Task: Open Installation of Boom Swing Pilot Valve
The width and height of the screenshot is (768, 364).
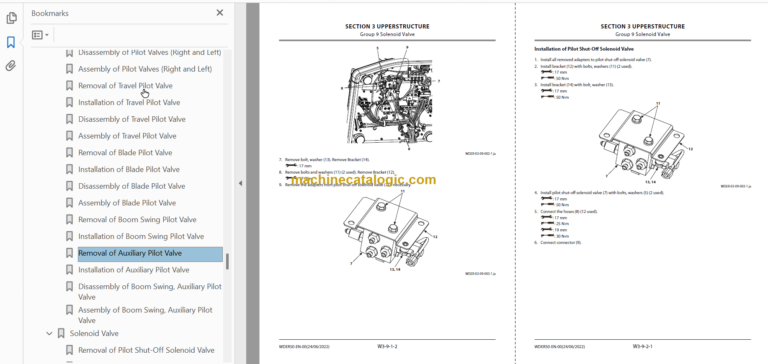Action: [x=141, y=236]
